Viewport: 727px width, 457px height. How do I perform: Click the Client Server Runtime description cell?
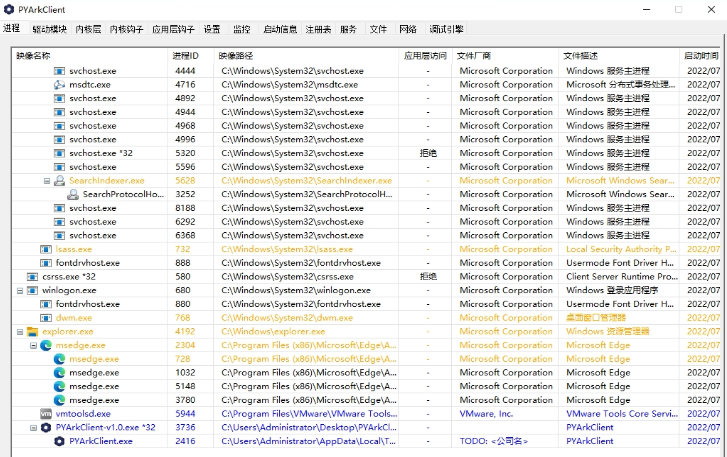point(622,277)
